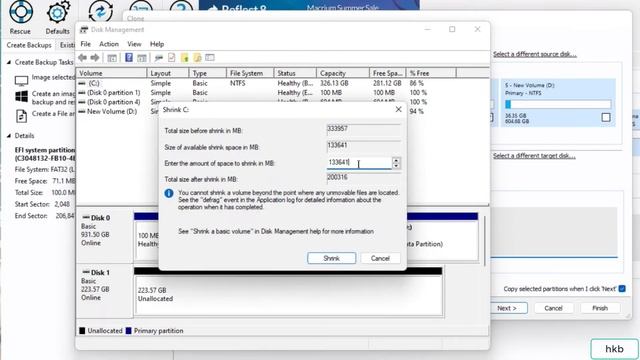Open the Help menu in Disk Management
This screenshot has width=640, height=360.
click(157, 44)
